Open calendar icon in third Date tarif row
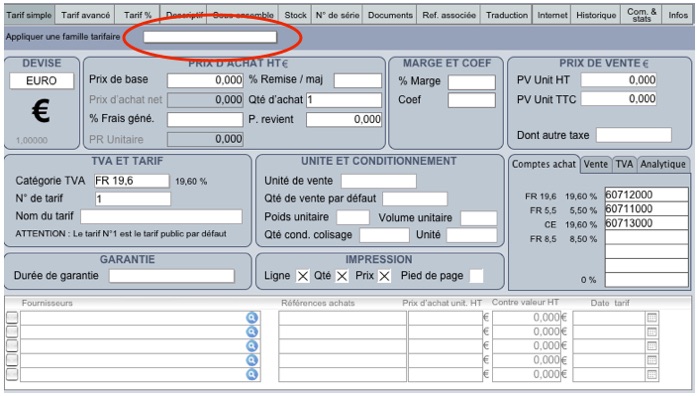 [652, 346]
